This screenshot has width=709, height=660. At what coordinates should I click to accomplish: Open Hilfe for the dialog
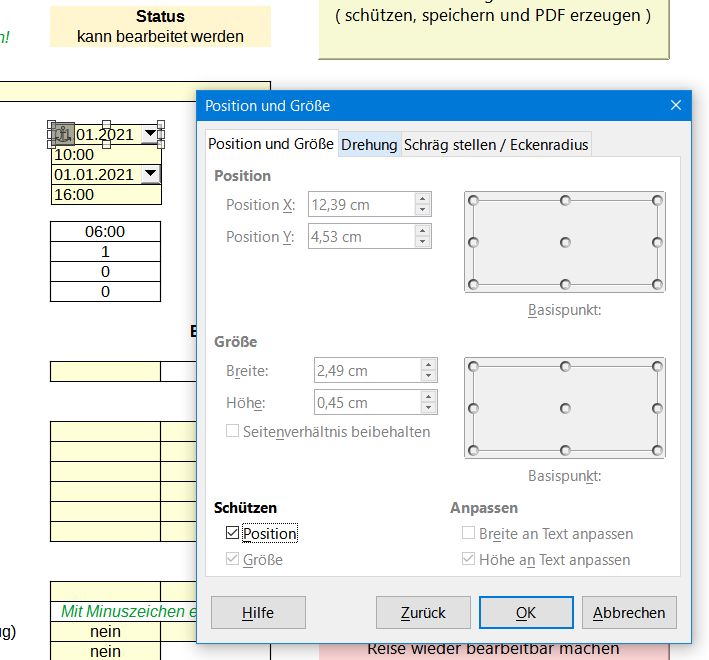258,612
